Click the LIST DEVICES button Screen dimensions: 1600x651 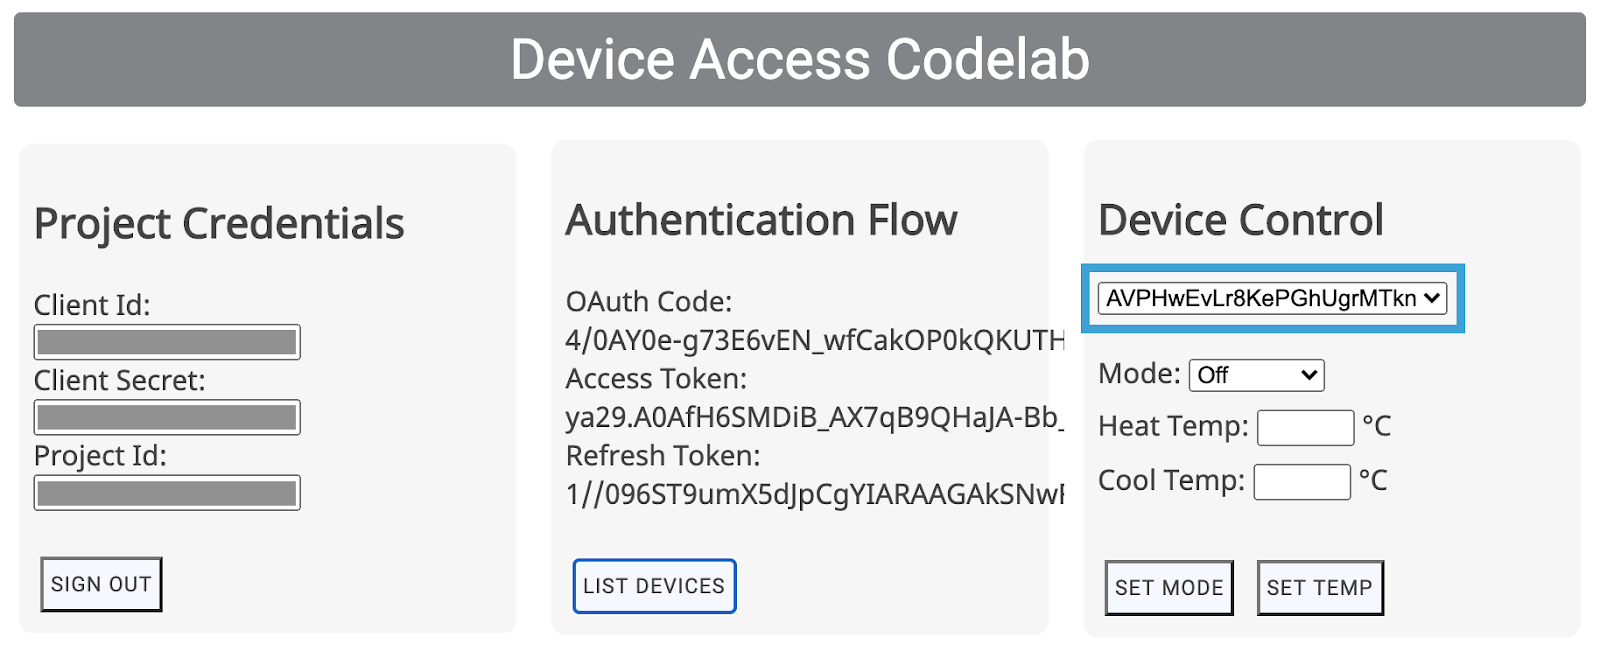click(654, 585)
